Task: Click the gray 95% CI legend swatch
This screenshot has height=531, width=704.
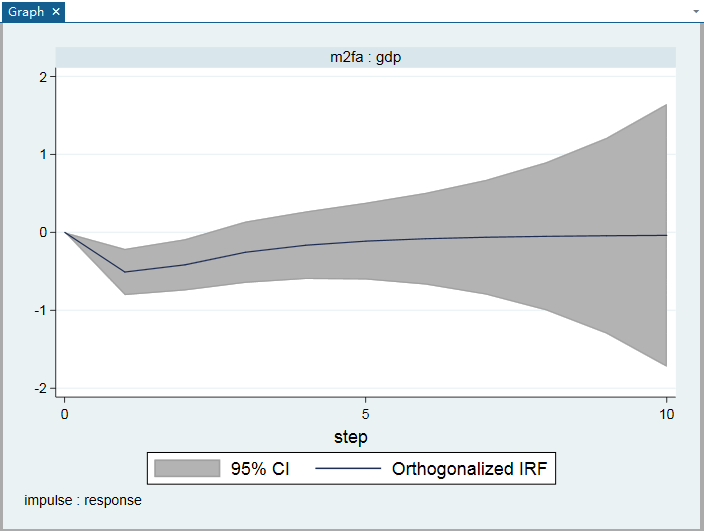Action: pos(186,468)
